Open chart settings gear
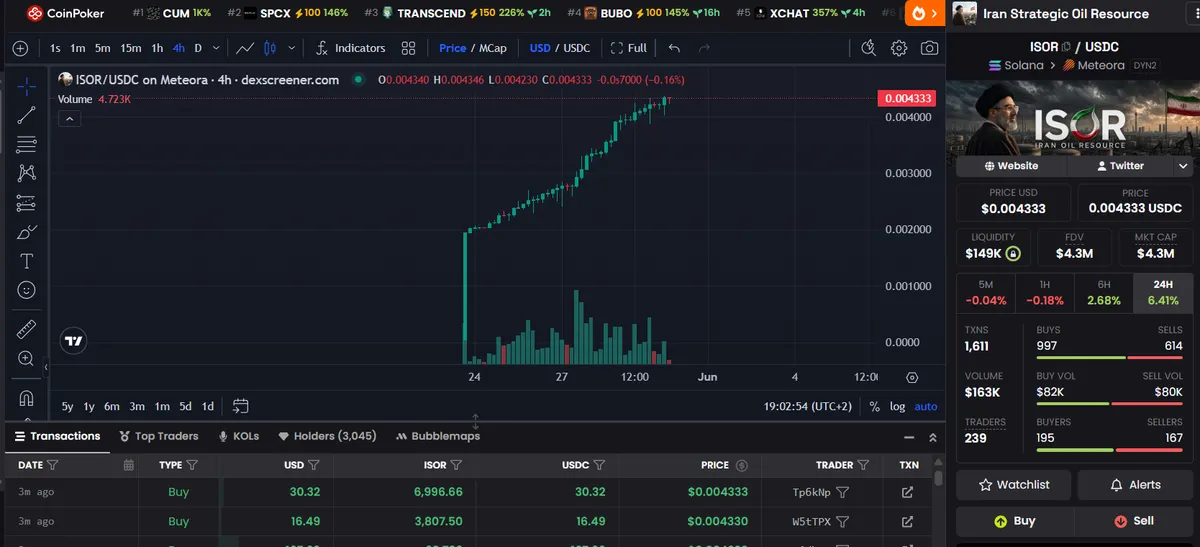Screen dimensions: 1200x547 point(899,48)
